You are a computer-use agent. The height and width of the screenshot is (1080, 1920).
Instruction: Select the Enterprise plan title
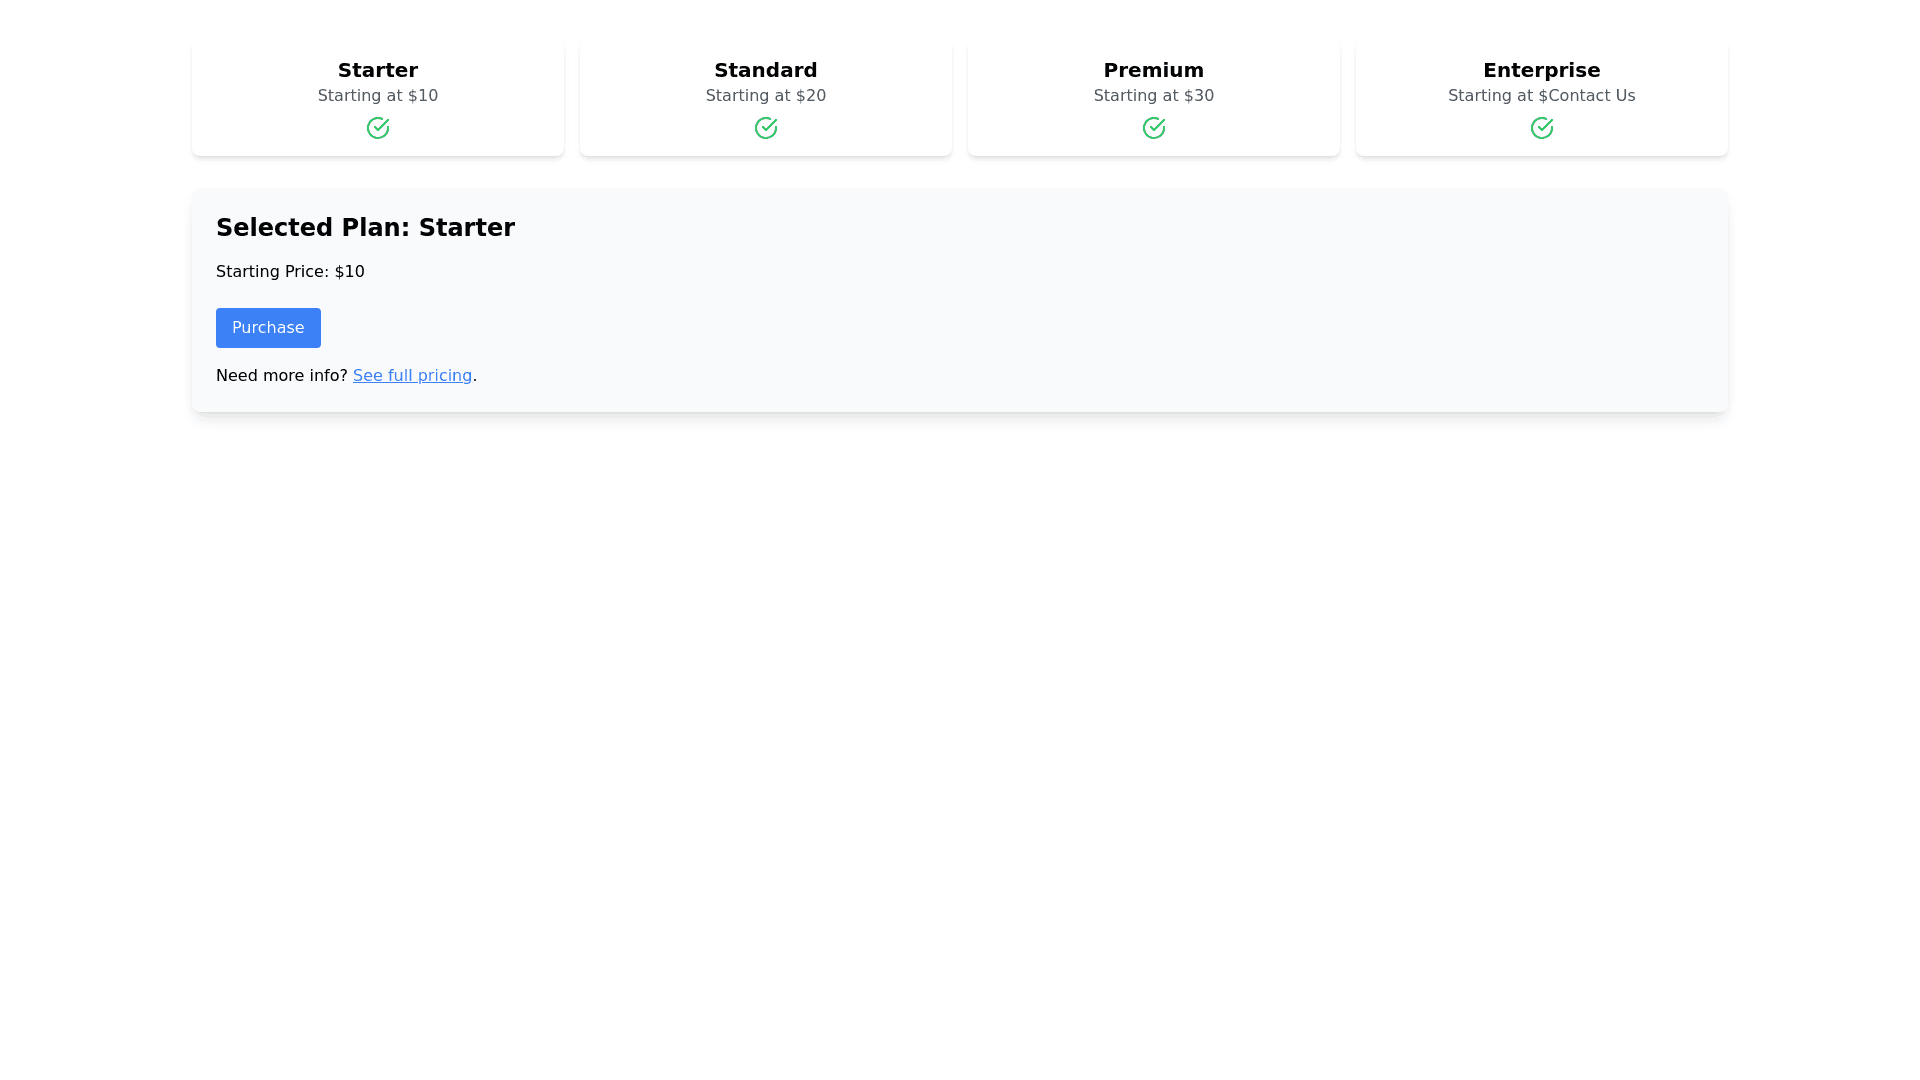[x=1541, y=70]
